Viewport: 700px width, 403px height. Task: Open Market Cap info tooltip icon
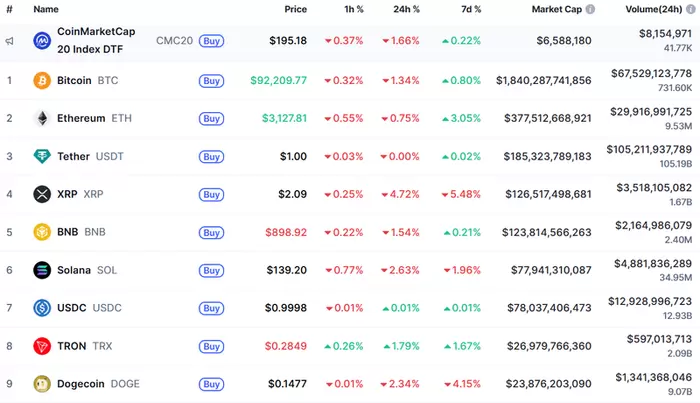pyautogui.click(x=590, y=9)
